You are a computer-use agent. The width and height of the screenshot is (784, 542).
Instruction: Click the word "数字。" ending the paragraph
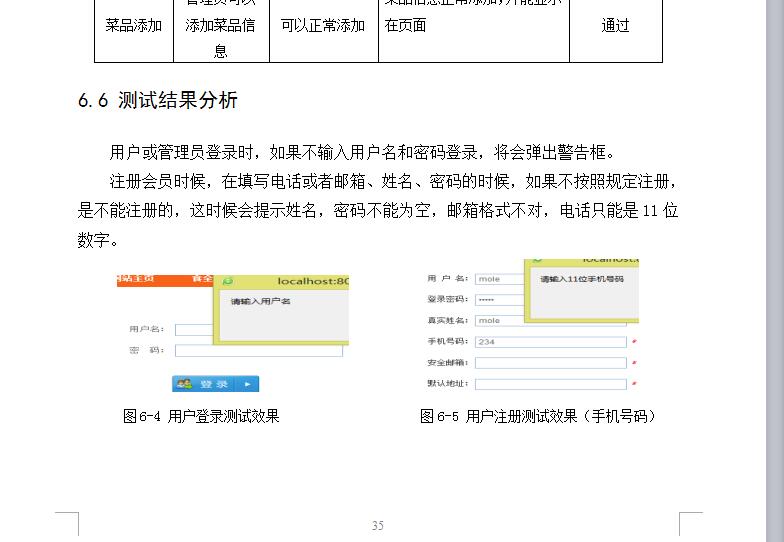[x=98, y=240]
